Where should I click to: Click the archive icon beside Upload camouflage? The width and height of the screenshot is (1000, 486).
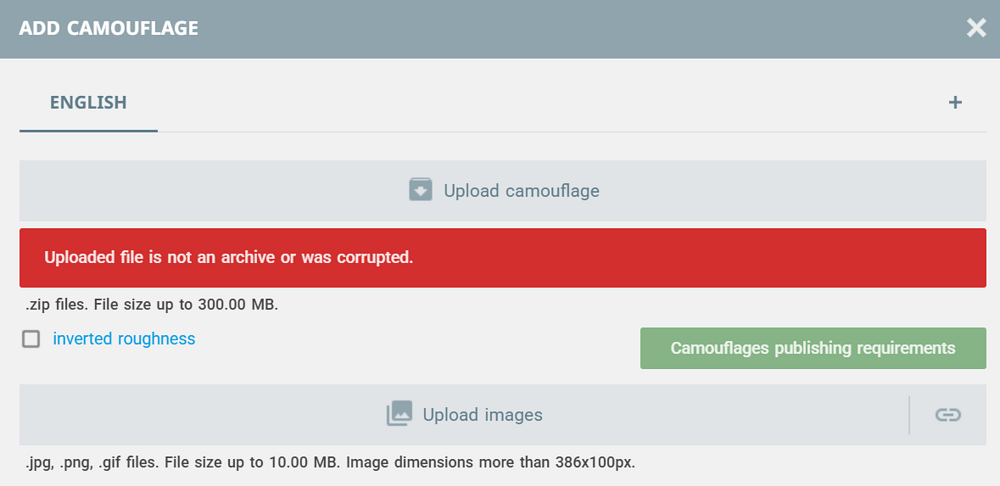[x=420, y=190]
